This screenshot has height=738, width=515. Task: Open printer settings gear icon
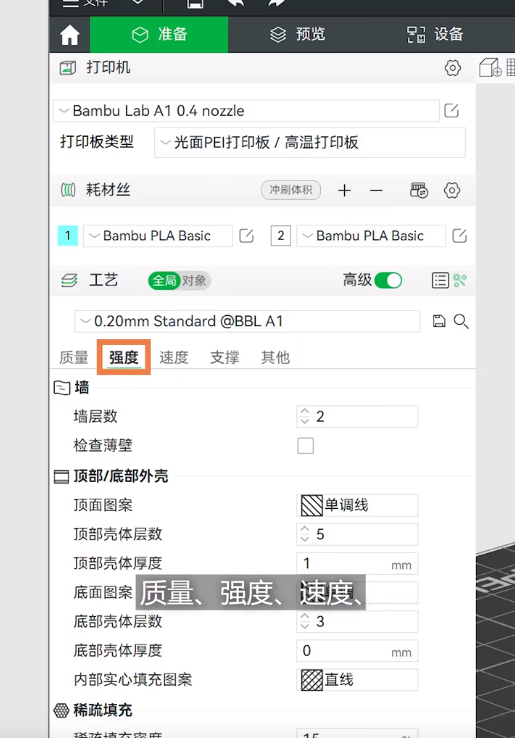click(x=452, y=68)
